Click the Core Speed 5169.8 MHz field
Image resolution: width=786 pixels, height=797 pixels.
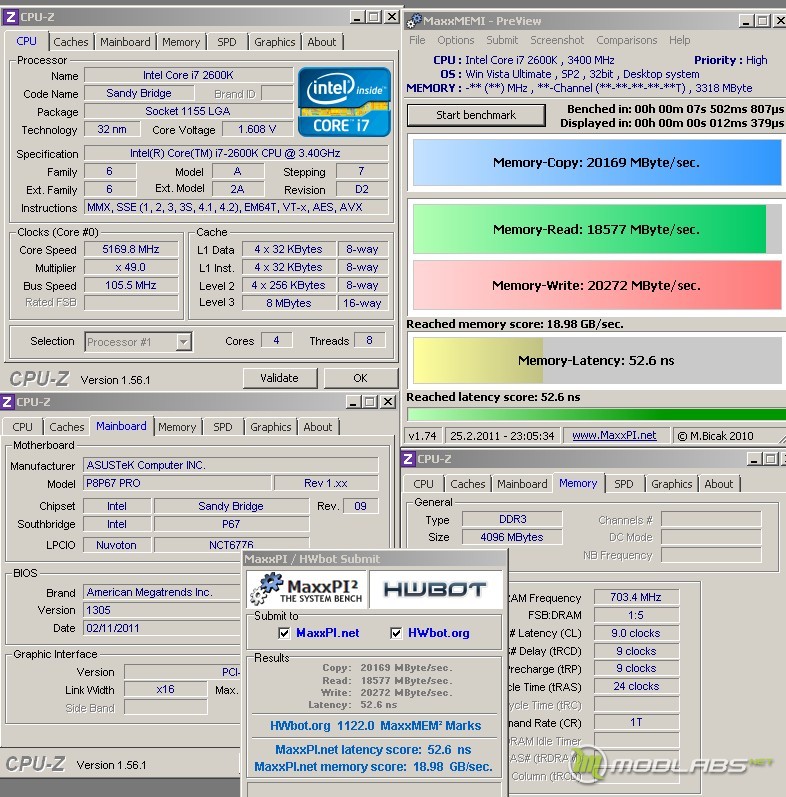tap(131, 249)
